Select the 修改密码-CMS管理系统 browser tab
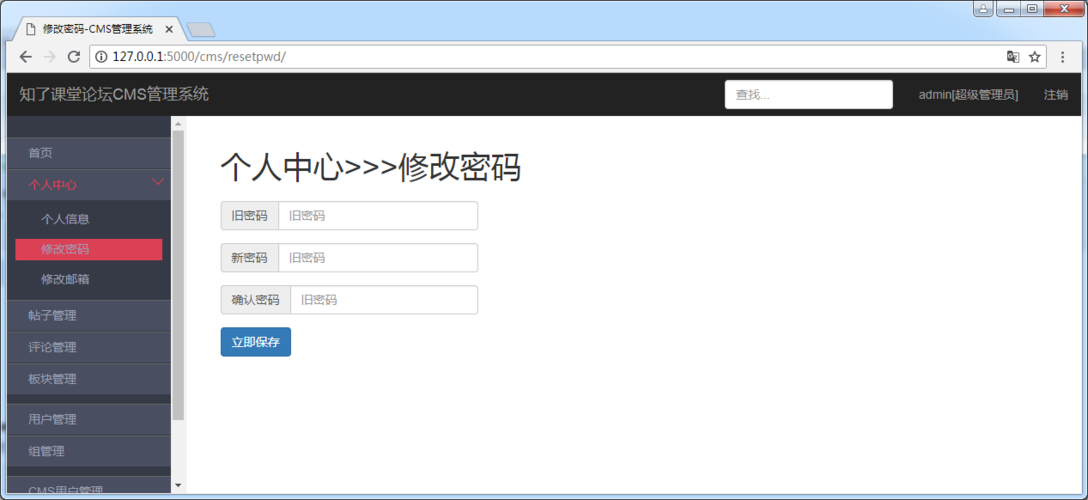This screenshot has height=500, width=1088. (97, 29)
